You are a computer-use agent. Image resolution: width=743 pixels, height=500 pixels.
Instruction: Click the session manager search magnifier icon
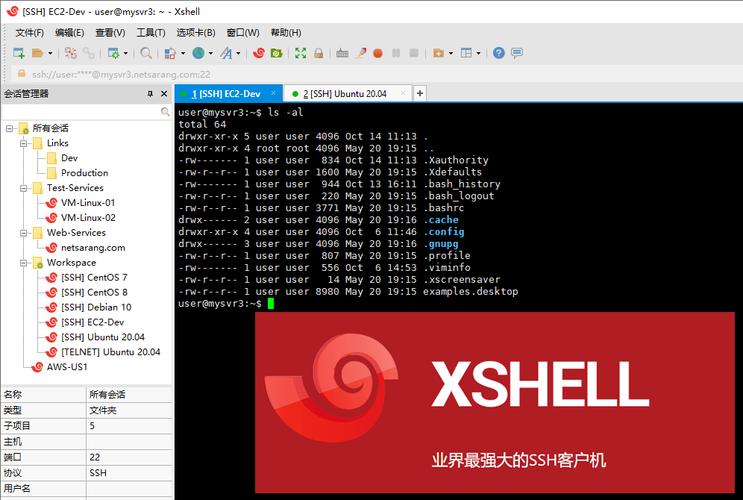click(165, 111)
